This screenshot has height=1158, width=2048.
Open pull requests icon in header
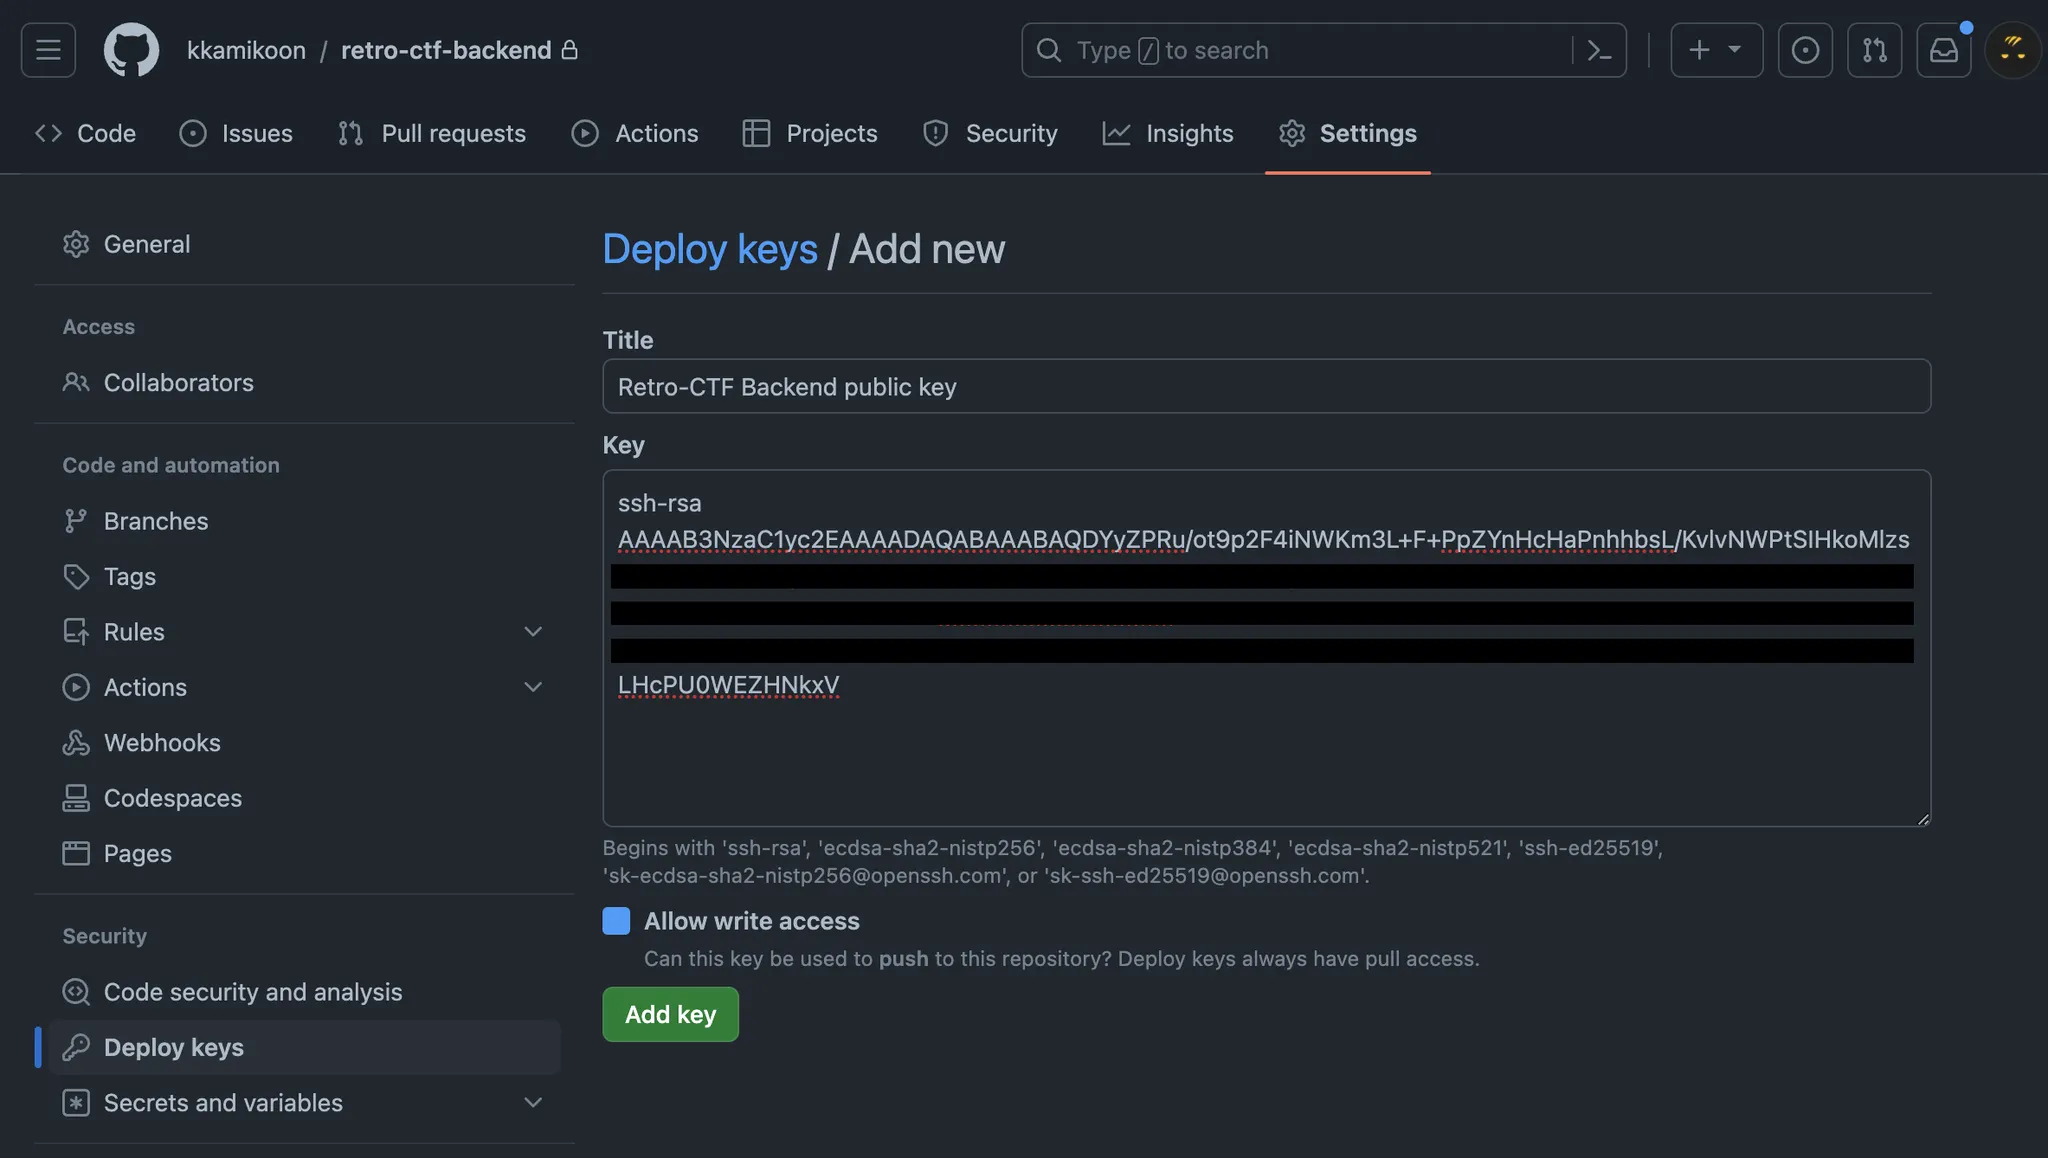click(x=1874, y=50)
